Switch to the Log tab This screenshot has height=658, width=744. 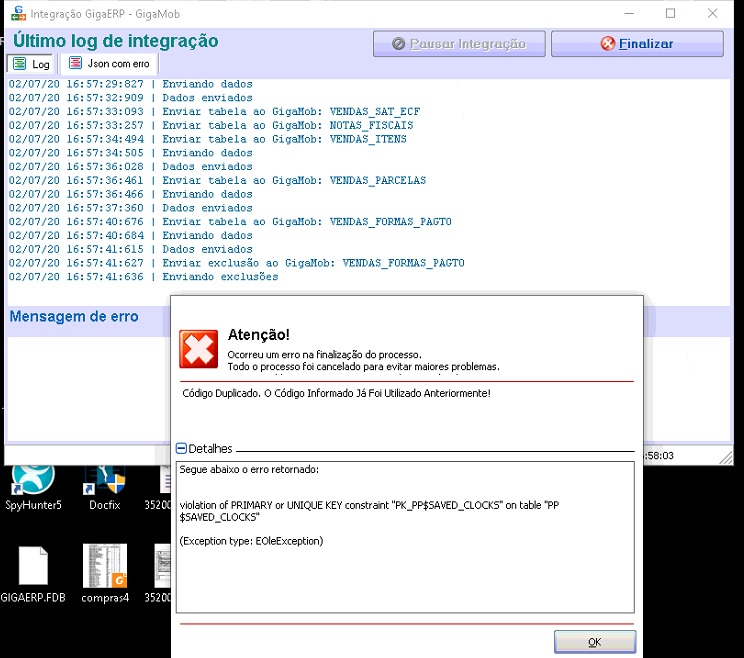tap(31, 64)
